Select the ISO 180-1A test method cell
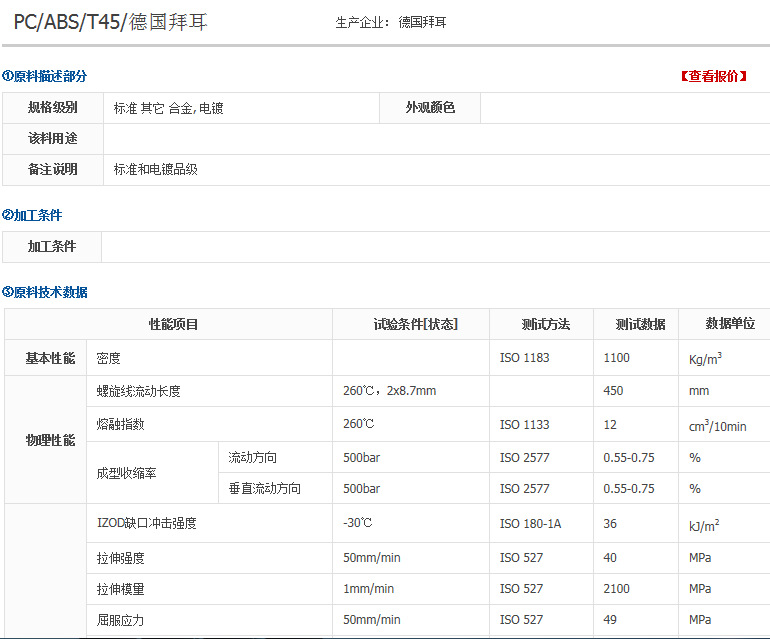770x639 pixels. [x=530, y=523]
